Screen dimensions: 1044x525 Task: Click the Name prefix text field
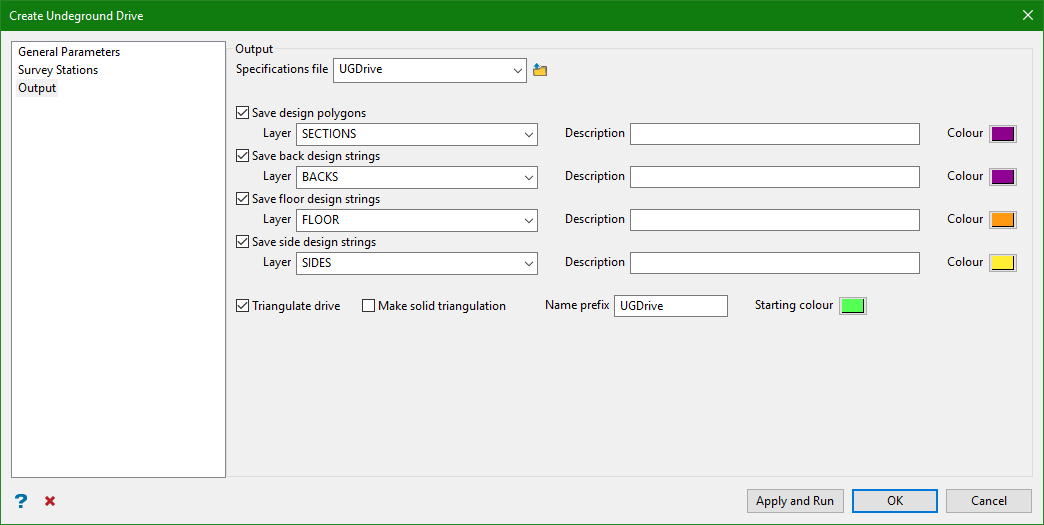[671, 306]
